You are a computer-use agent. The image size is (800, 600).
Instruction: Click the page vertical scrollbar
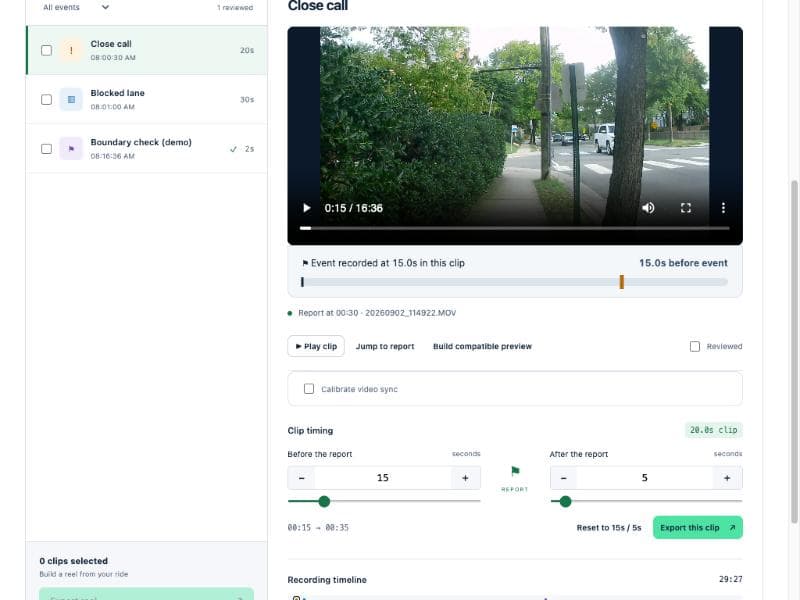(794, 352)
